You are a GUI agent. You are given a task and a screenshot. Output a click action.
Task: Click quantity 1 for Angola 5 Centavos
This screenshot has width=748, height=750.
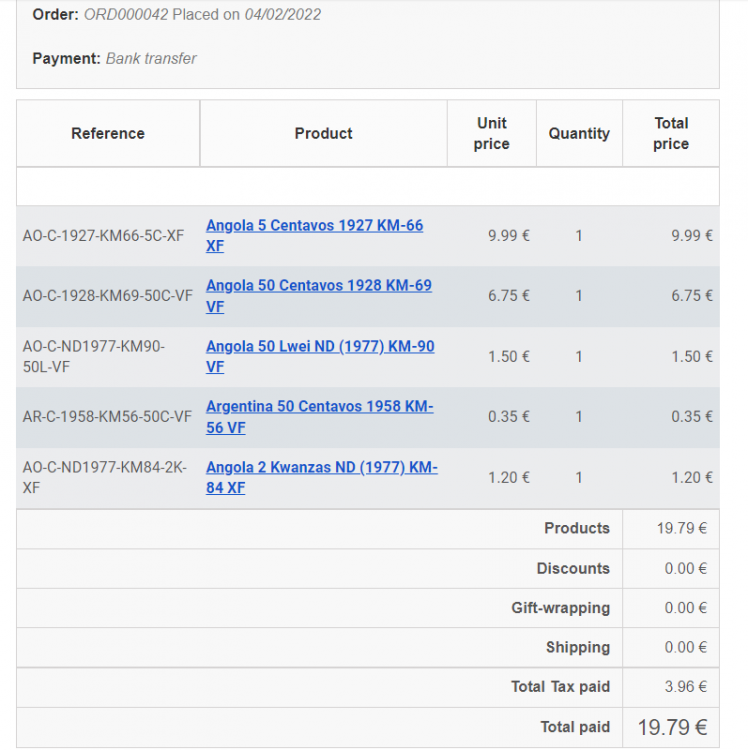(579, 235)
